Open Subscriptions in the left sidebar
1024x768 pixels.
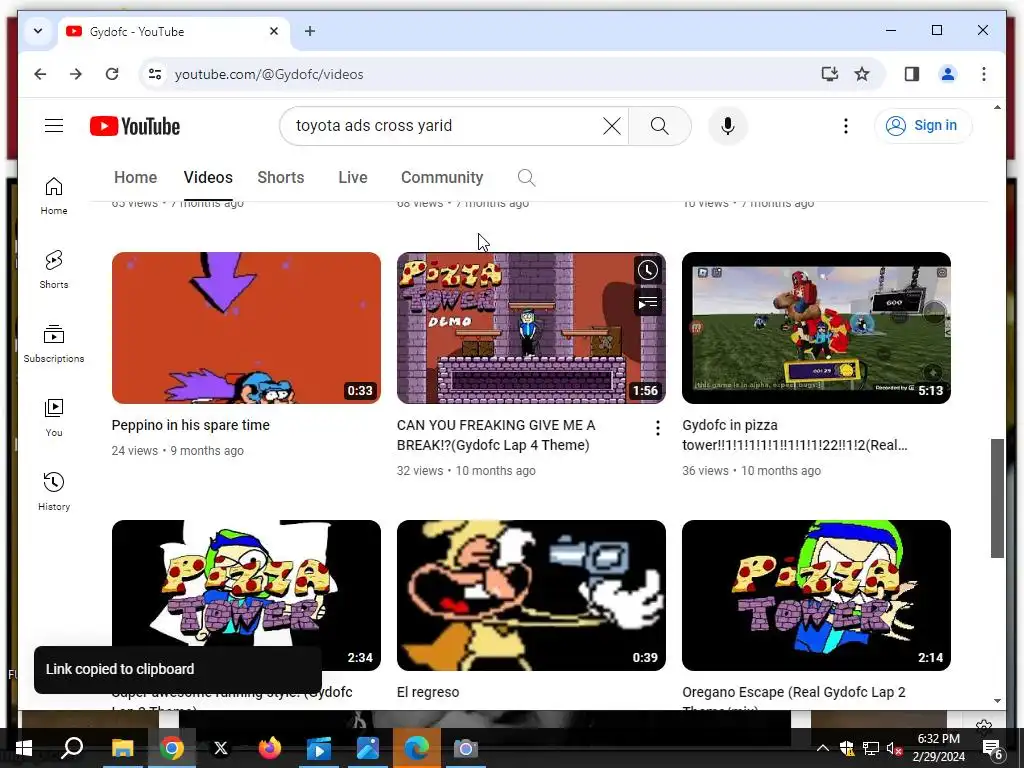(54, 344)
